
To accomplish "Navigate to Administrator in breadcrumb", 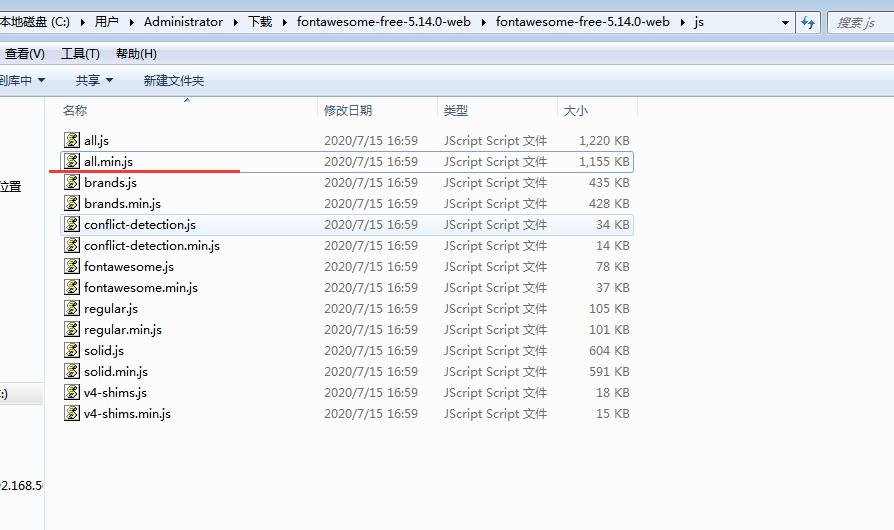I will pos(183,22).
